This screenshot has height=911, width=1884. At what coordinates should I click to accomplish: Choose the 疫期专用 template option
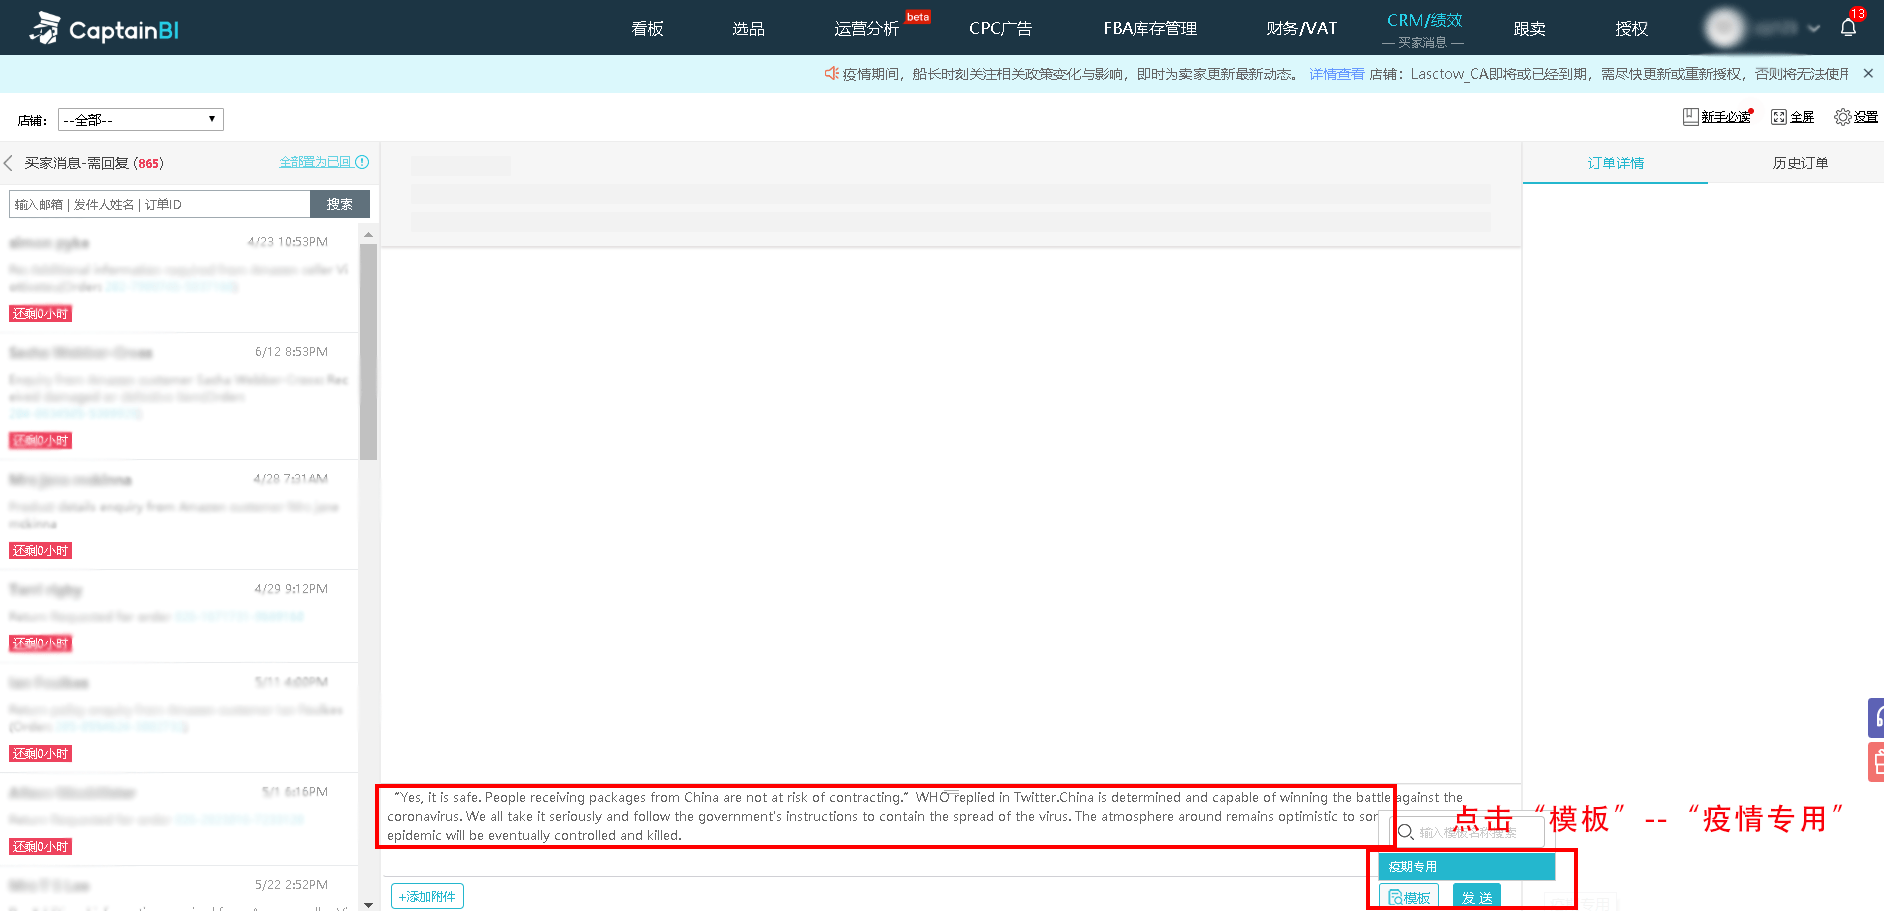[1467, 866]
